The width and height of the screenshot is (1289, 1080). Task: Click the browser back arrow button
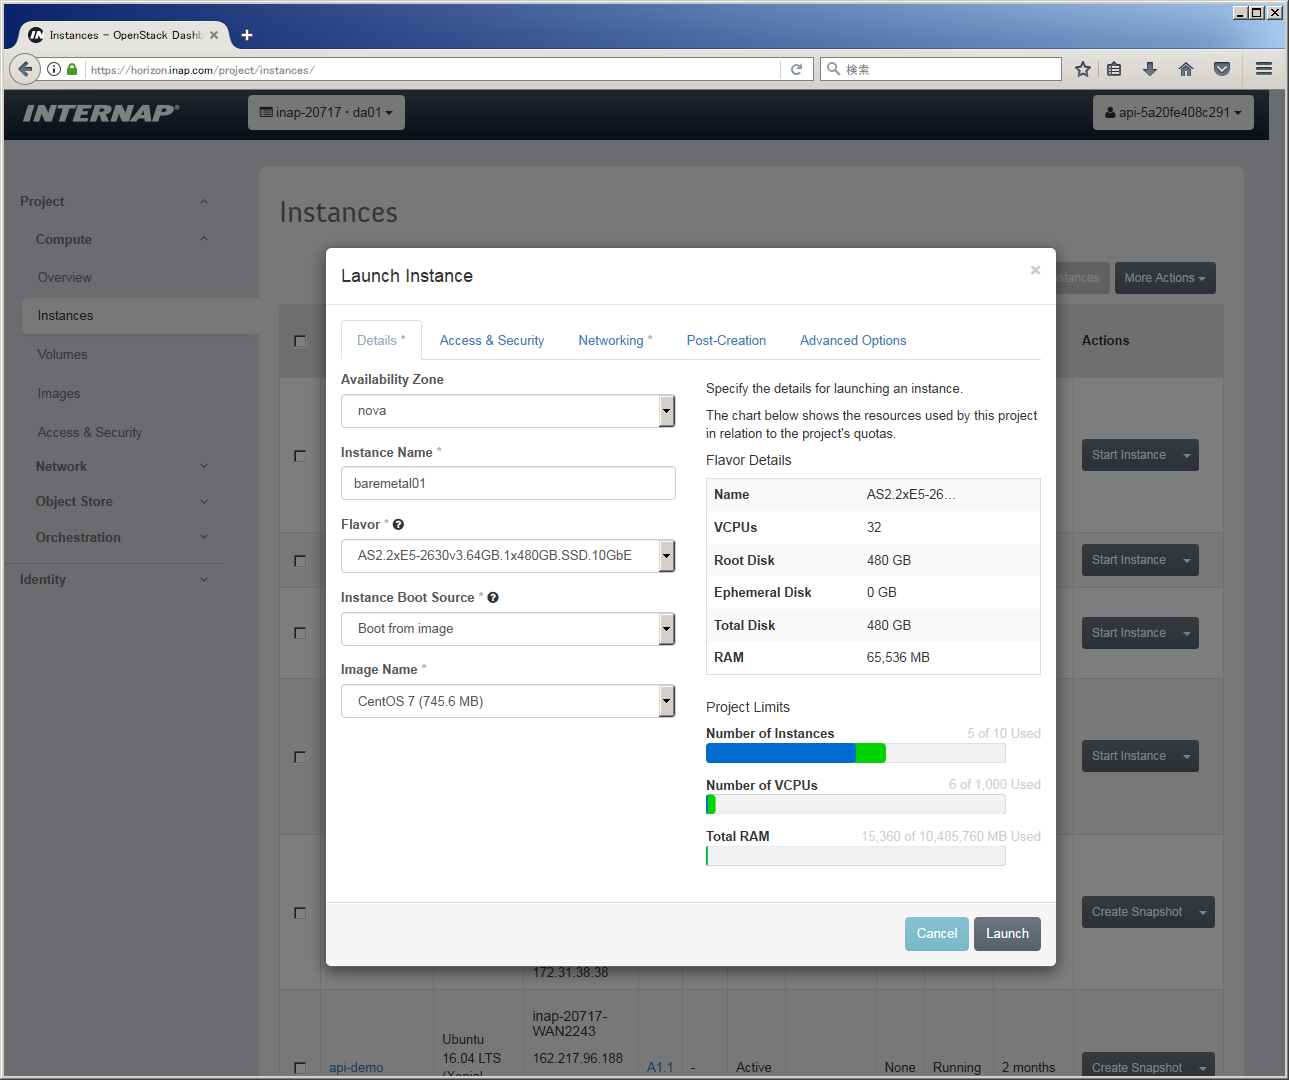click(x=25, y=69)
